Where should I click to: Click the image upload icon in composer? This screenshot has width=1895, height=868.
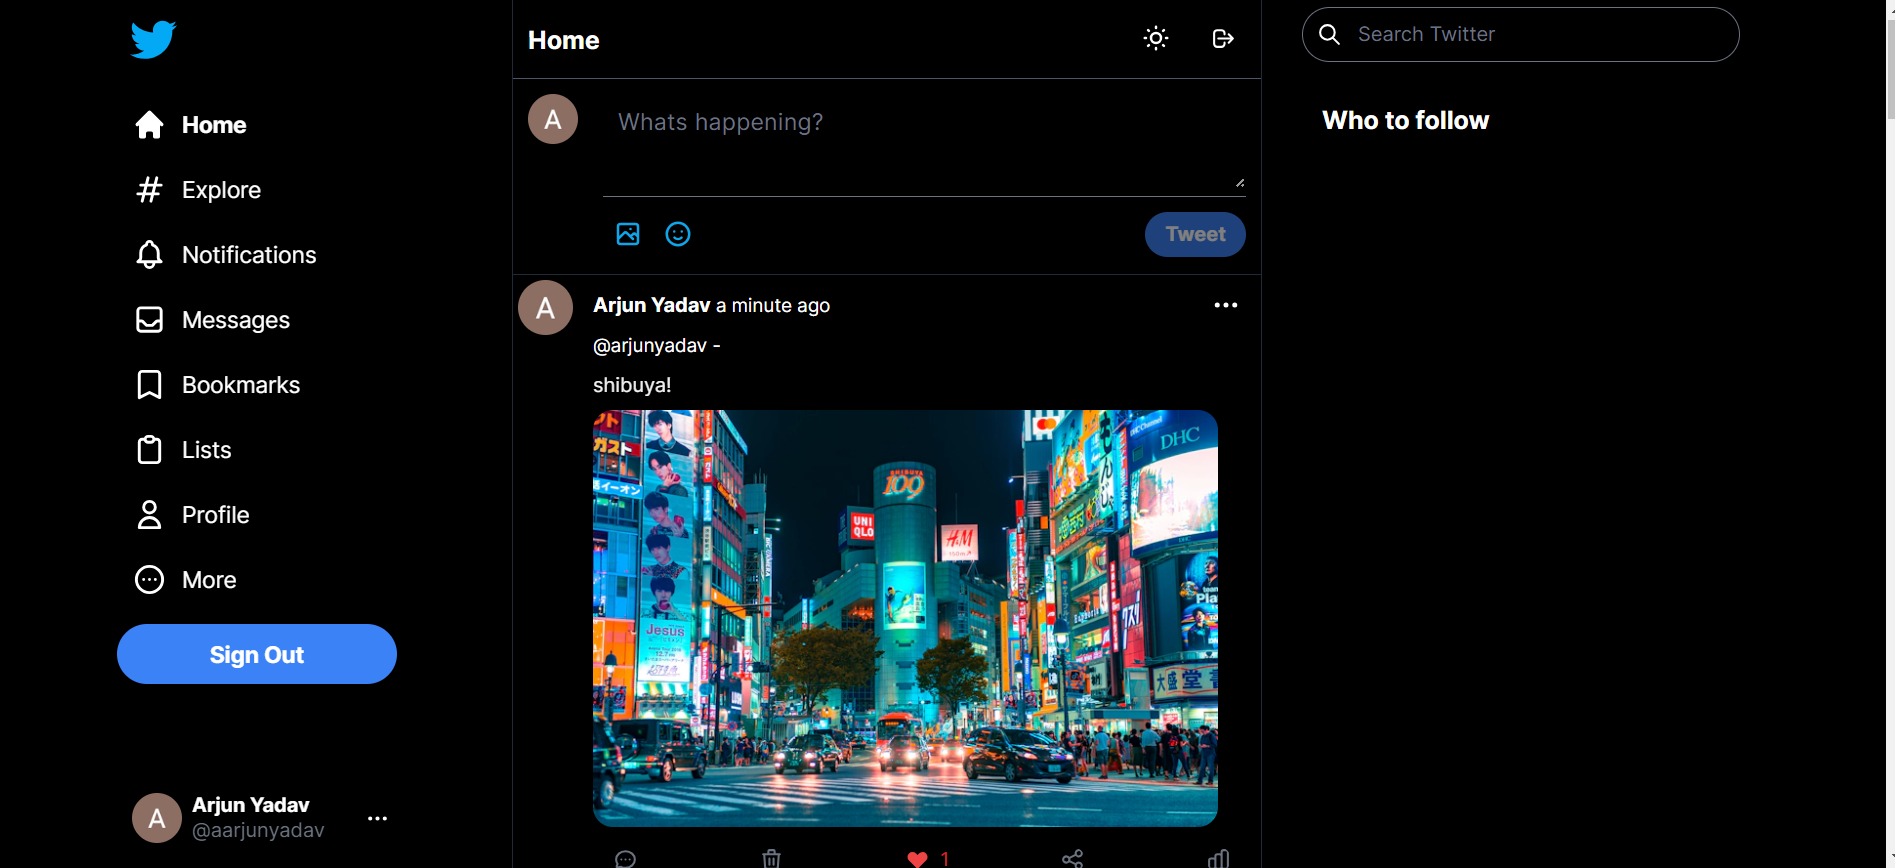coord(628,234)
